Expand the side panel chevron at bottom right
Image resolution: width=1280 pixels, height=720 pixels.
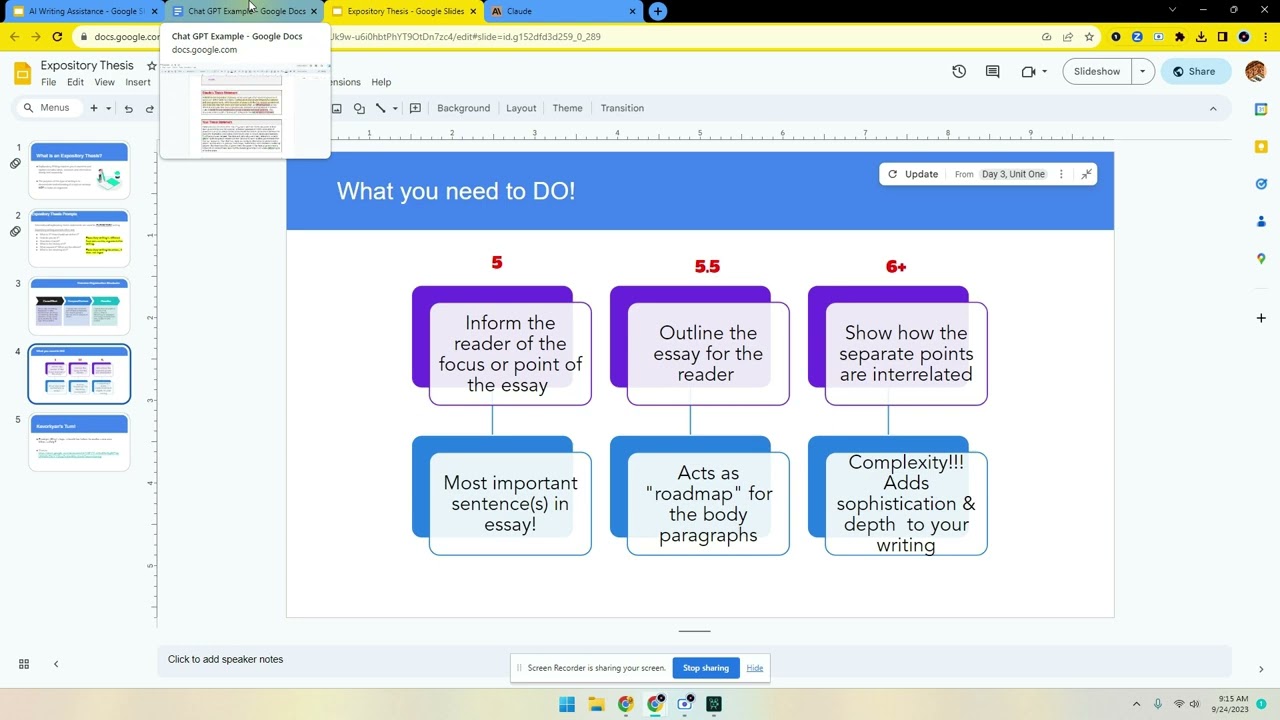[x=1261, y=669]
